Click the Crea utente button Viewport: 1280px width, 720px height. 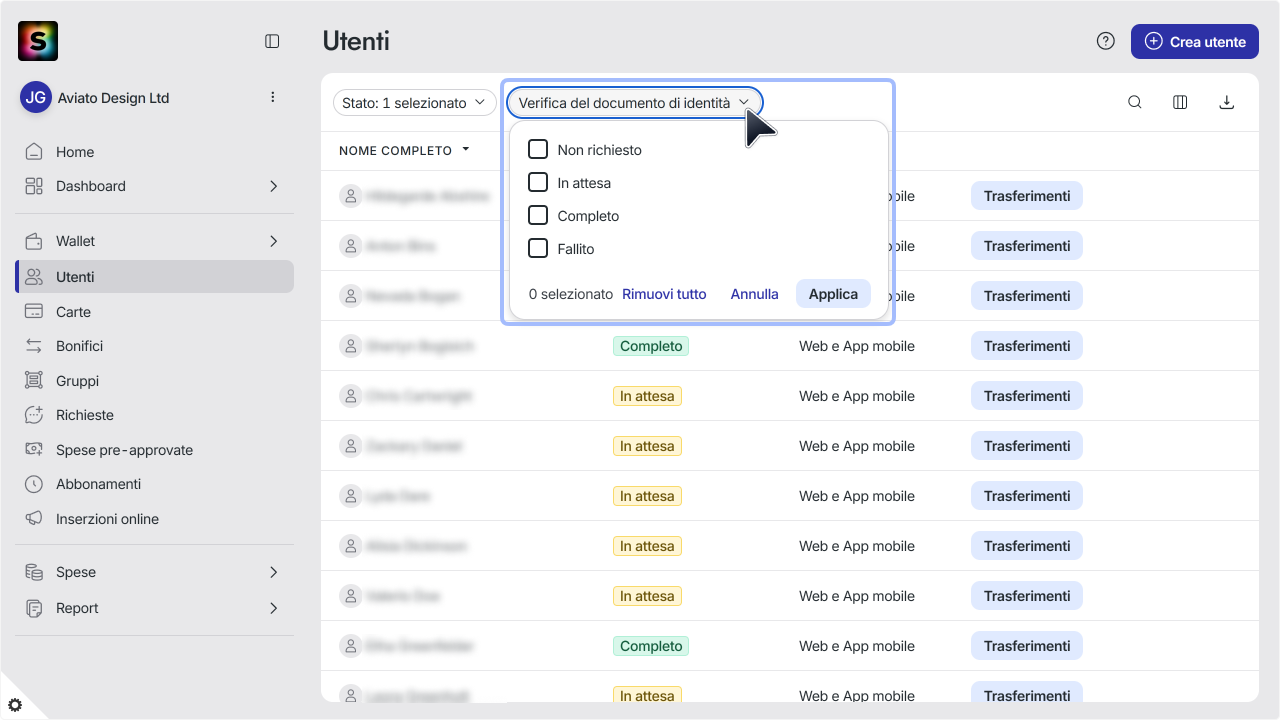pos(1194,42)
